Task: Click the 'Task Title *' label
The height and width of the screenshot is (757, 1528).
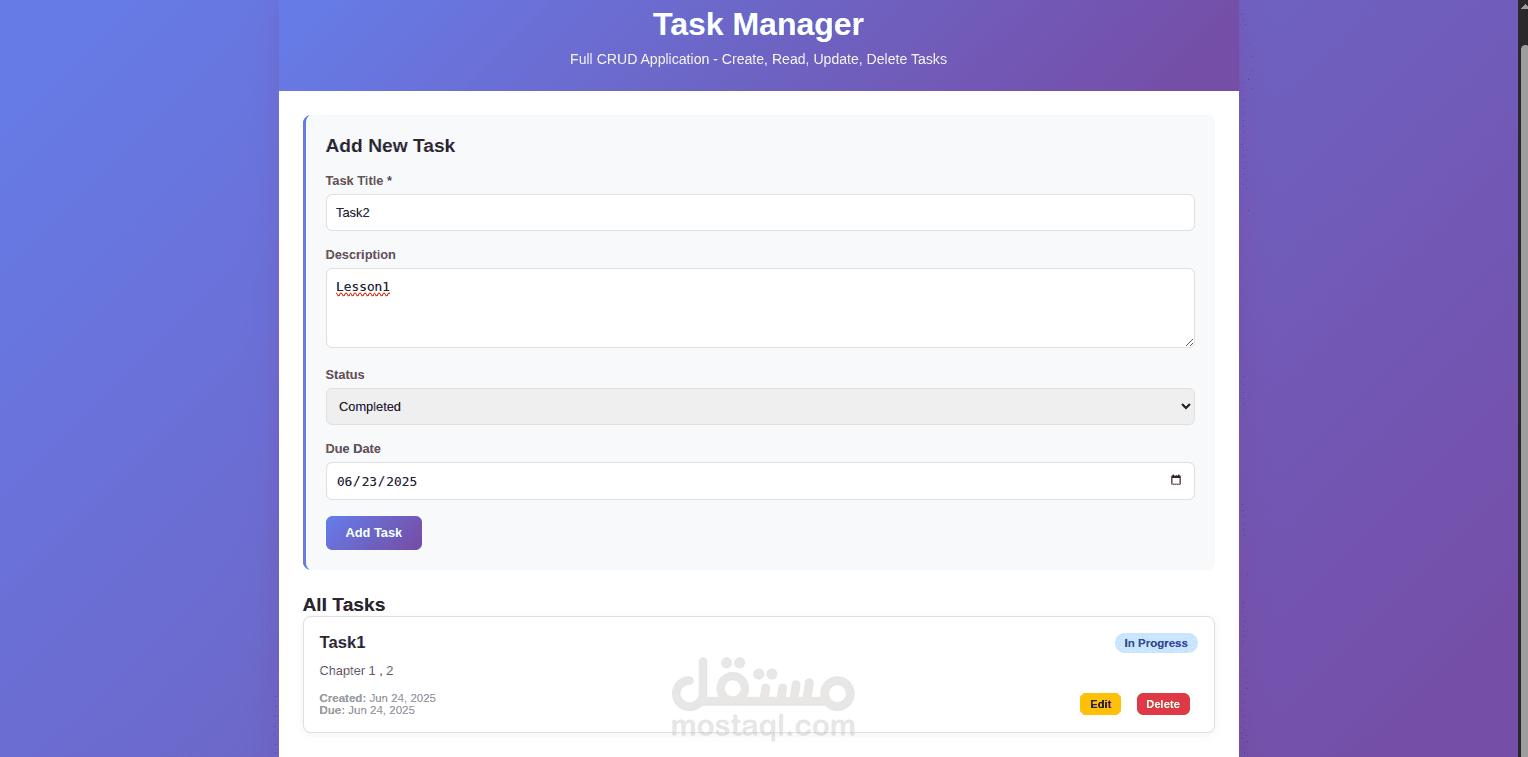Action: click(358, 181)
